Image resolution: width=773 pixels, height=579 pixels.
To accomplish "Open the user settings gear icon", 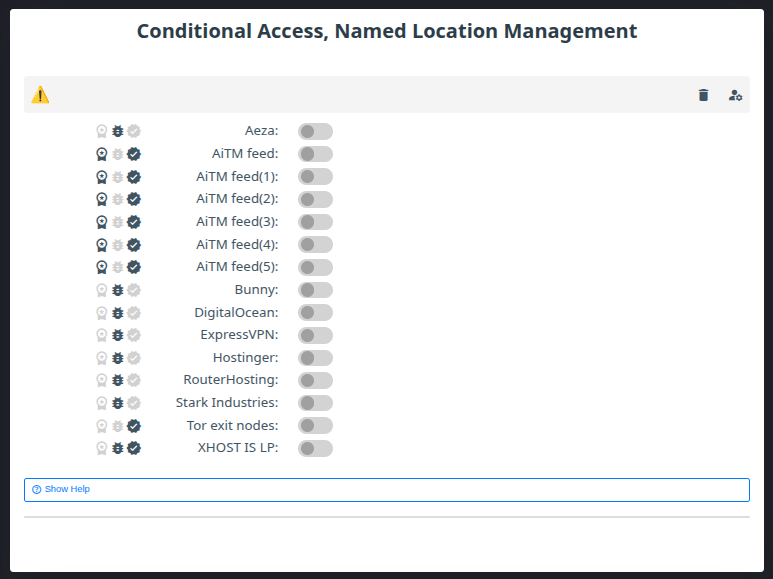I will point(735,95).
